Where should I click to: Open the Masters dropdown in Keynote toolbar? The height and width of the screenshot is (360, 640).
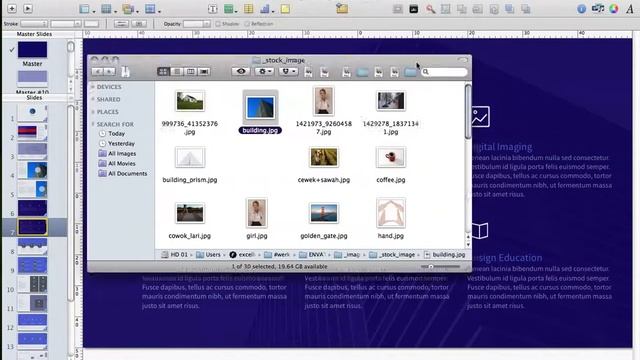152,9
